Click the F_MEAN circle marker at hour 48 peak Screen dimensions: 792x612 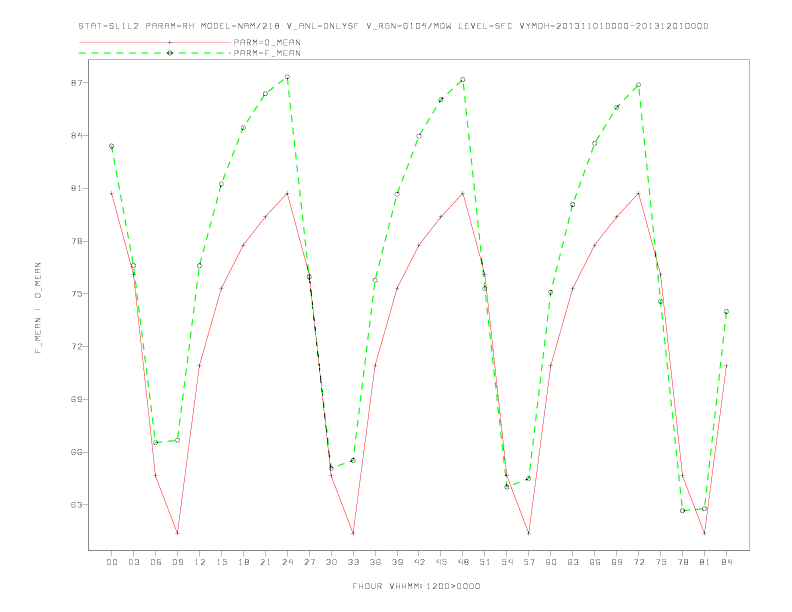pos(463,80)
